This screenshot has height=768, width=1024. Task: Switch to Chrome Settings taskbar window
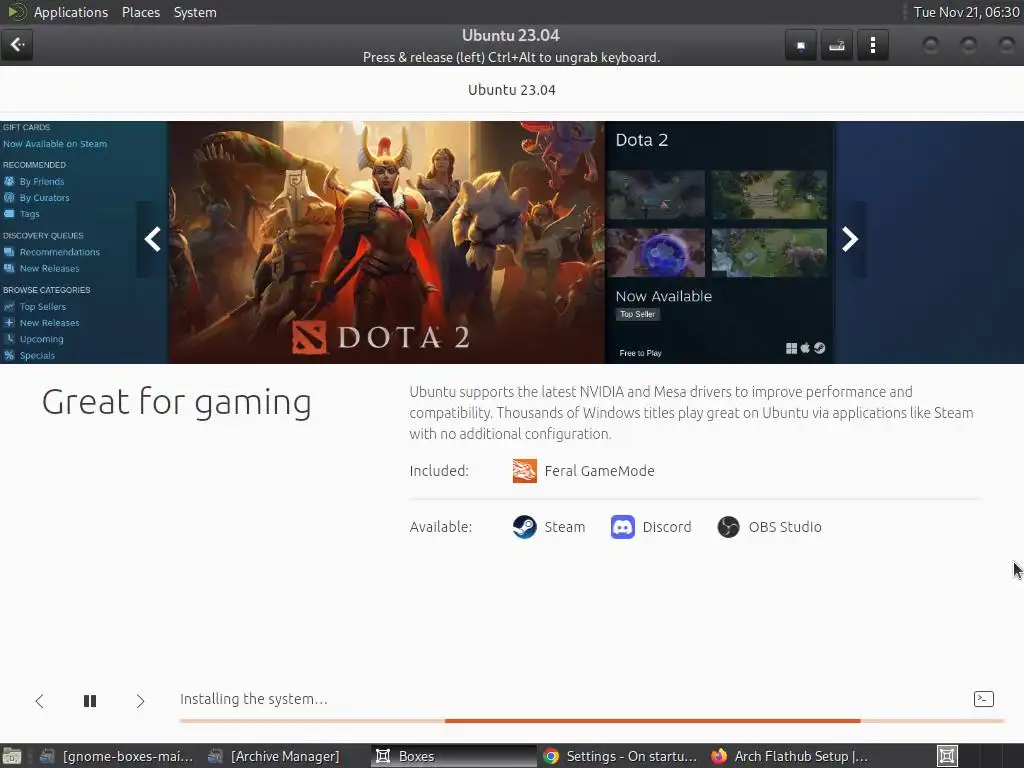tap(620, 756)
